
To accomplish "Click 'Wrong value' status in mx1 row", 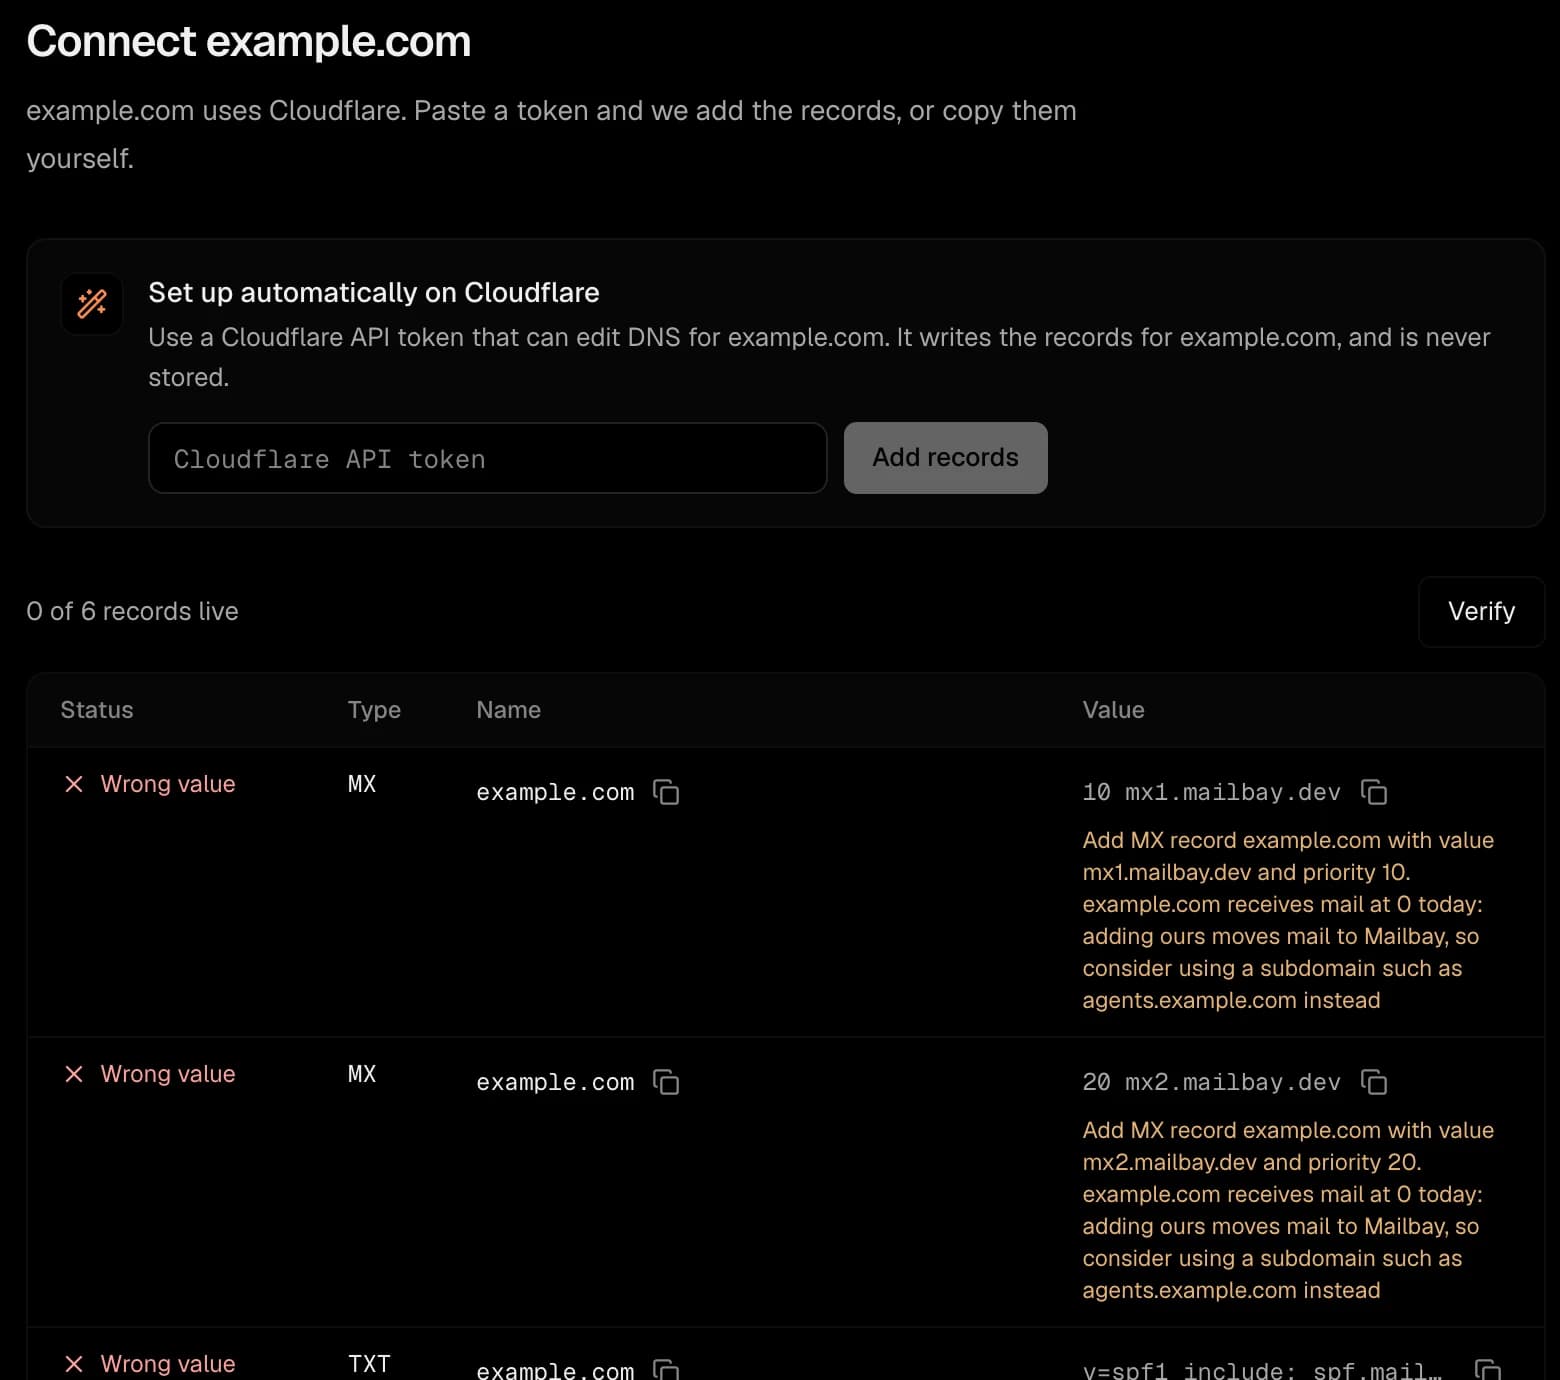I will click(x=168, y=784).
